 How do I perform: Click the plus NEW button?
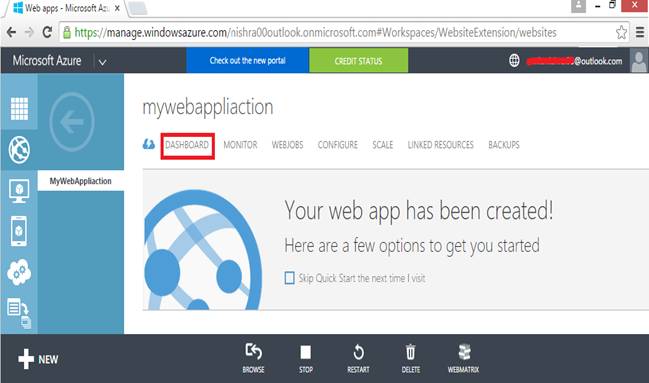38,359
